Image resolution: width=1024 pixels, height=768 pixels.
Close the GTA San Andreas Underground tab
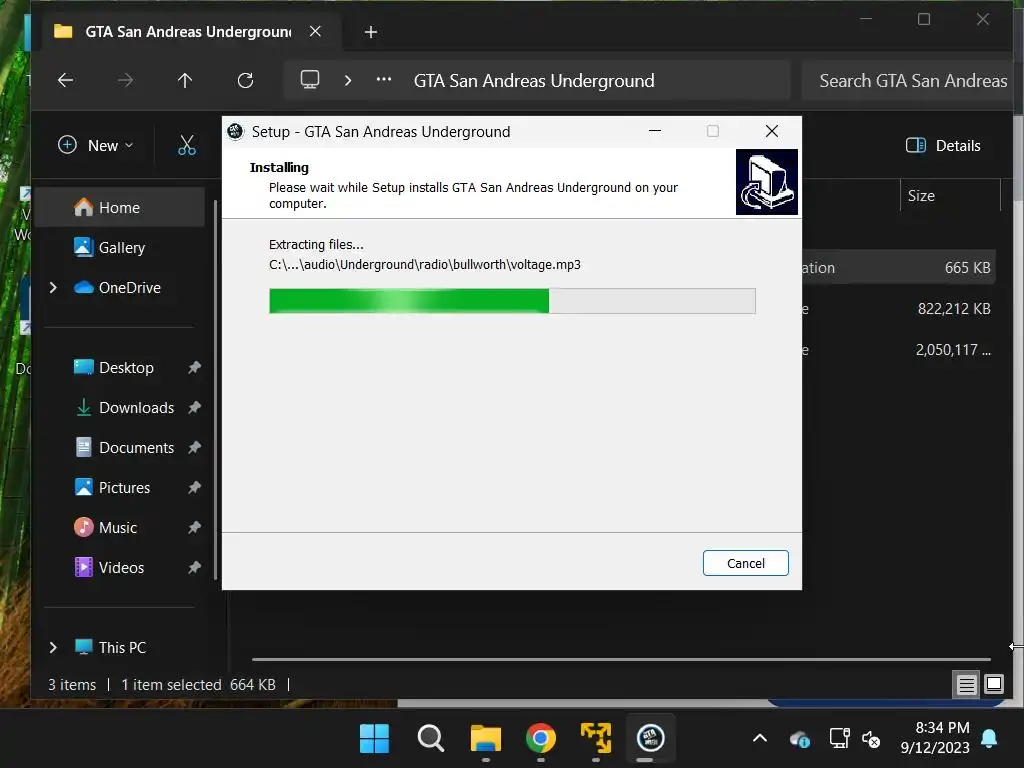point(315,31)
